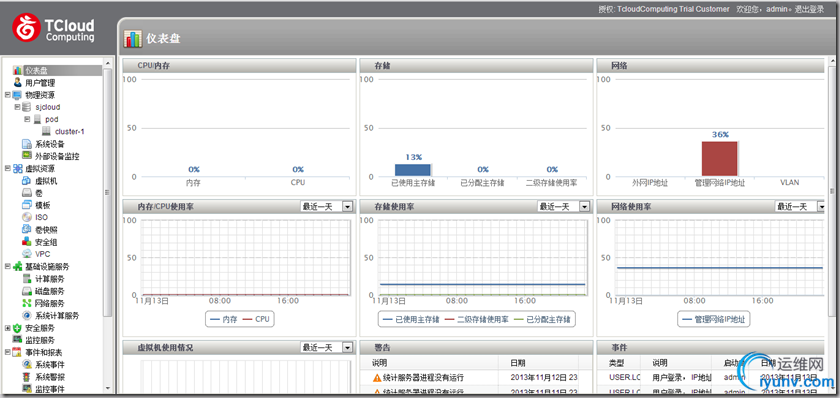Toggle 已分配主存储 legend entry
The image size is (840, 398).
coord(542,319)
